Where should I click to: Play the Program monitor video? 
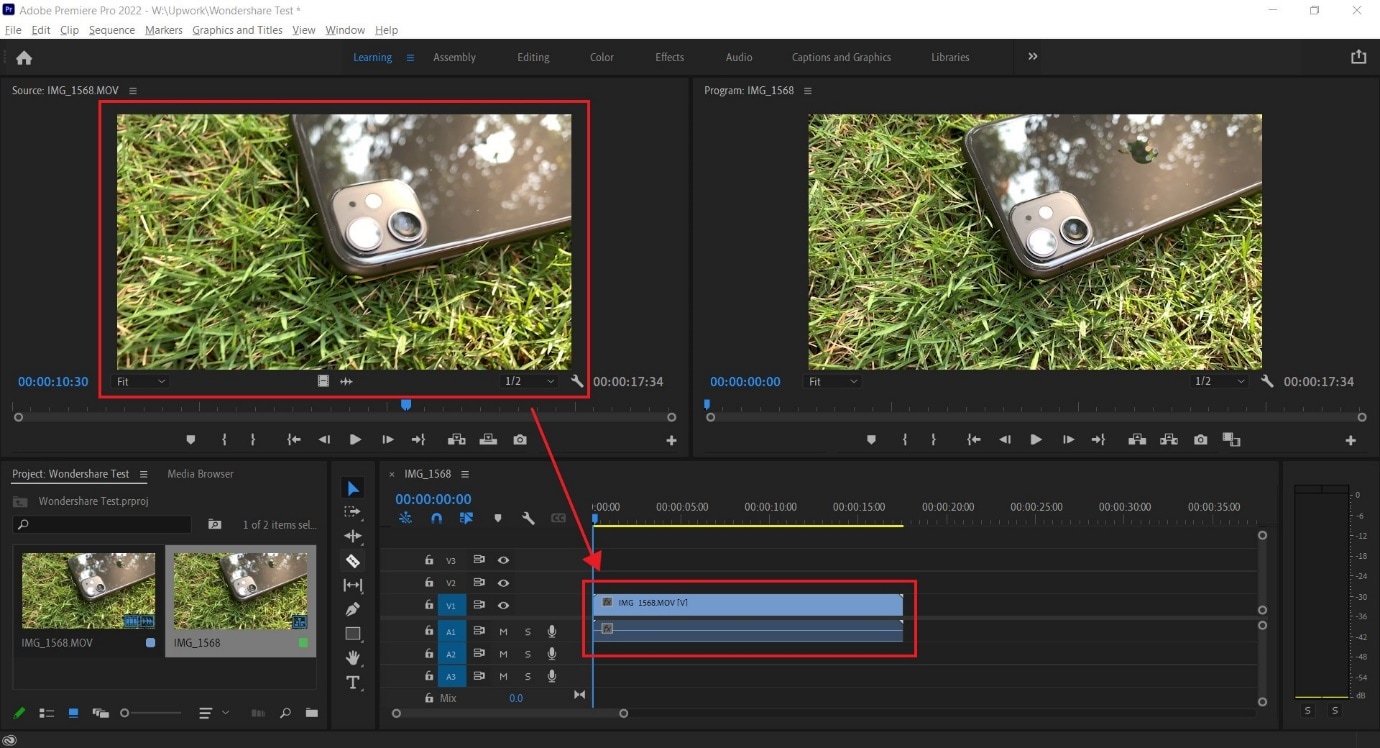click(1036, 440)
